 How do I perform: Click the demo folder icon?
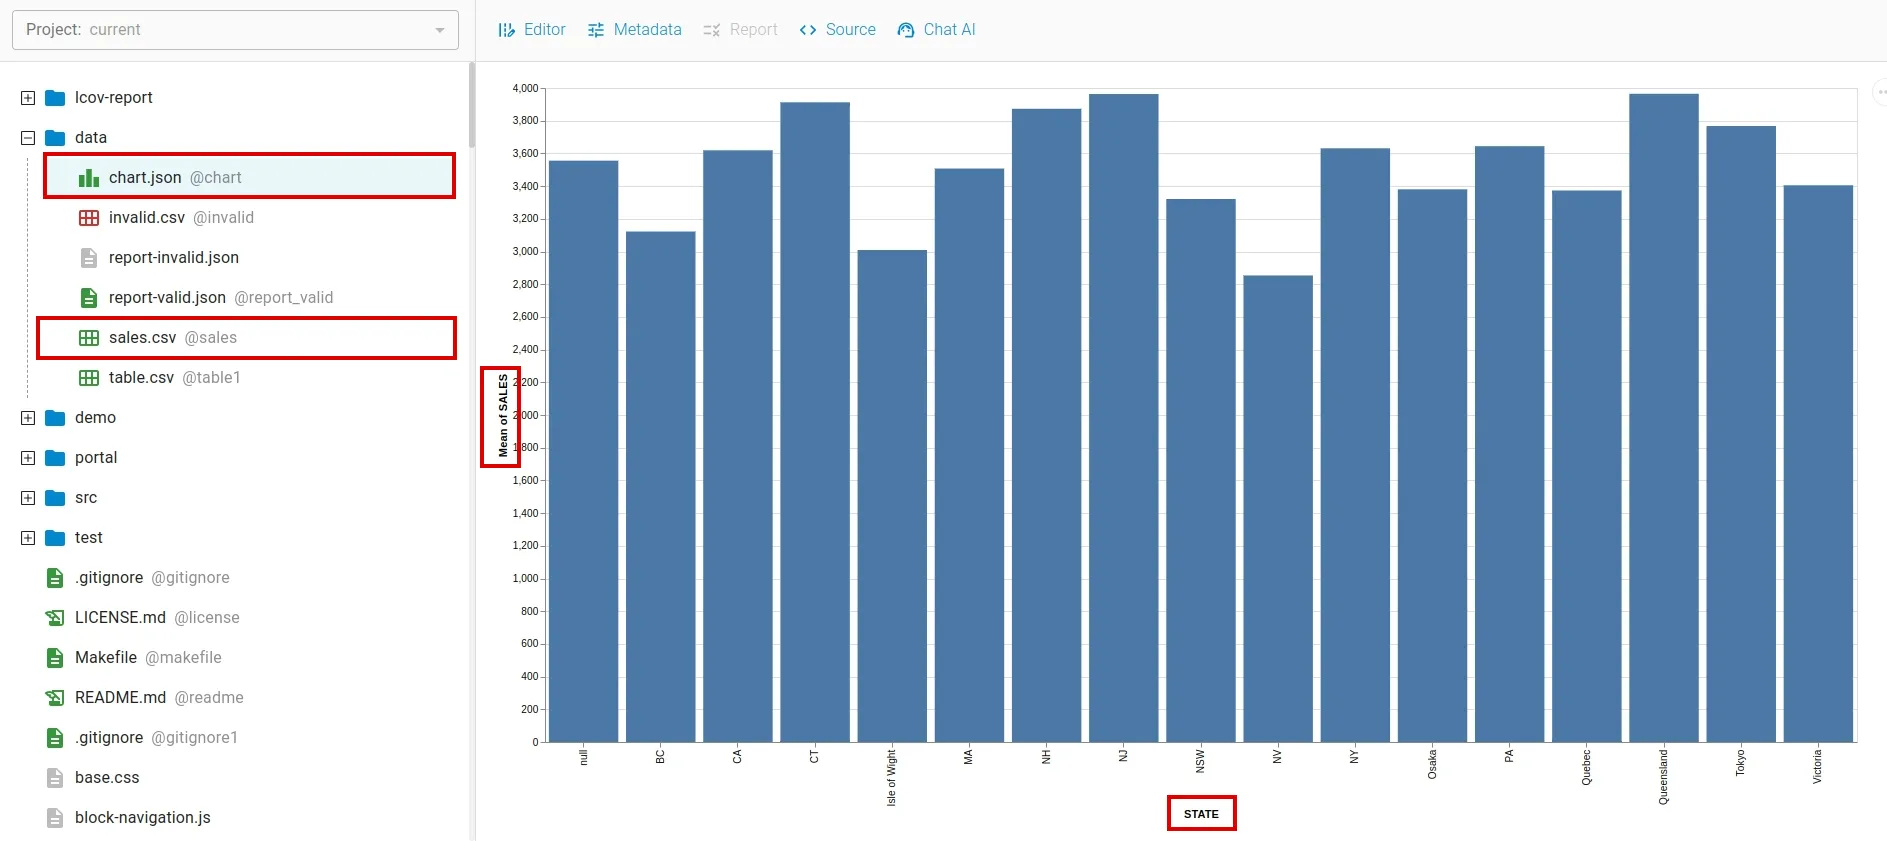pos(56,418)
